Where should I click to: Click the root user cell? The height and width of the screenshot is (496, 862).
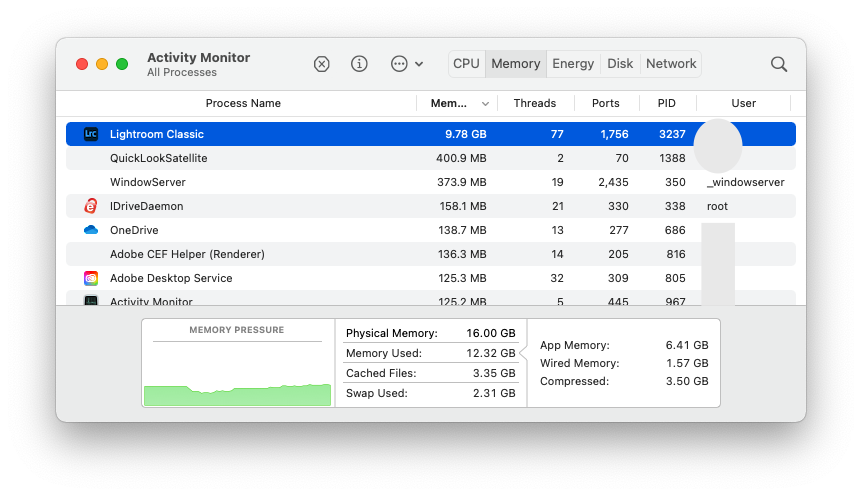(717, 206)
